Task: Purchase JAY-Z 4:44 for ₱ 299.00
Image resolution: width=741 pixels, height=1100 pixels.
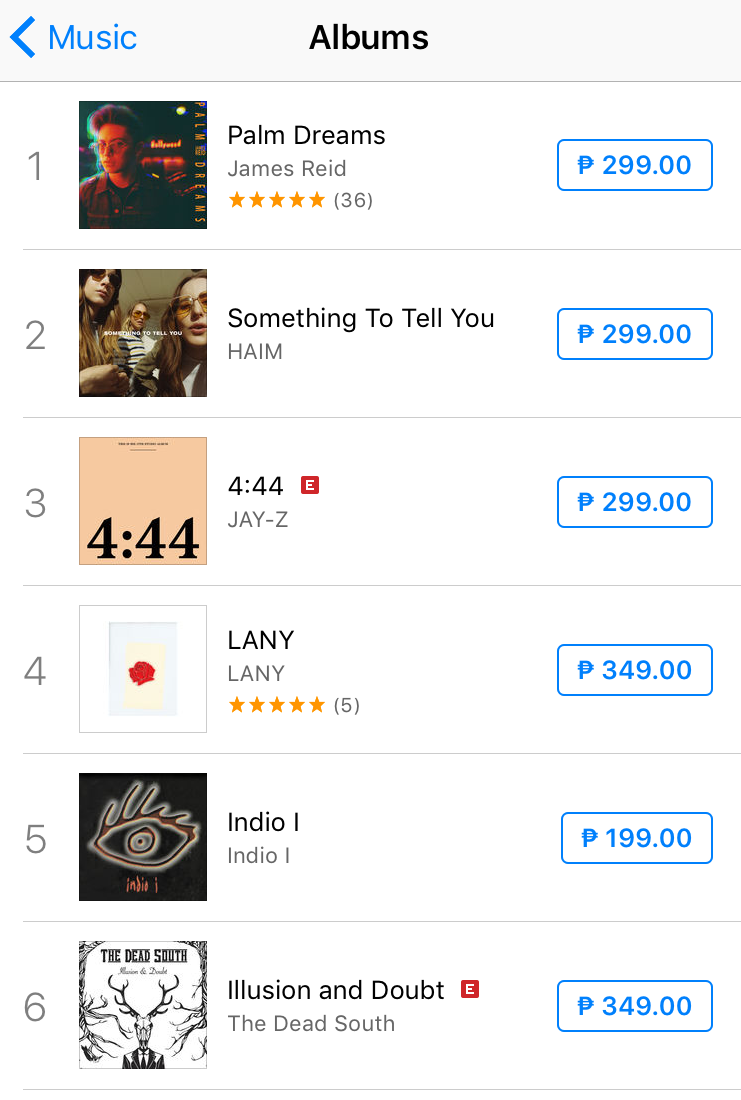Action: coord(634,502)
